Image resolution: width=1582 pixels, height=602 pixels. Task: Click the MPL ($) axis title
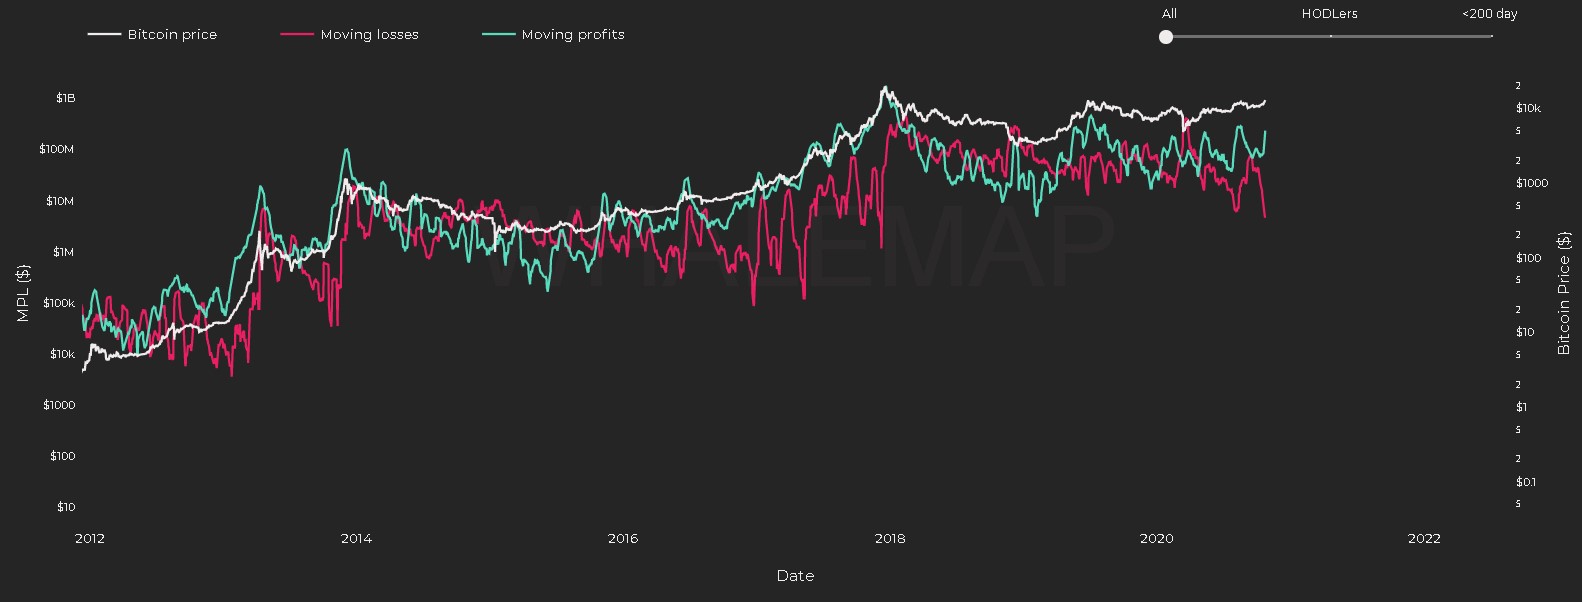tap(23, 293)
